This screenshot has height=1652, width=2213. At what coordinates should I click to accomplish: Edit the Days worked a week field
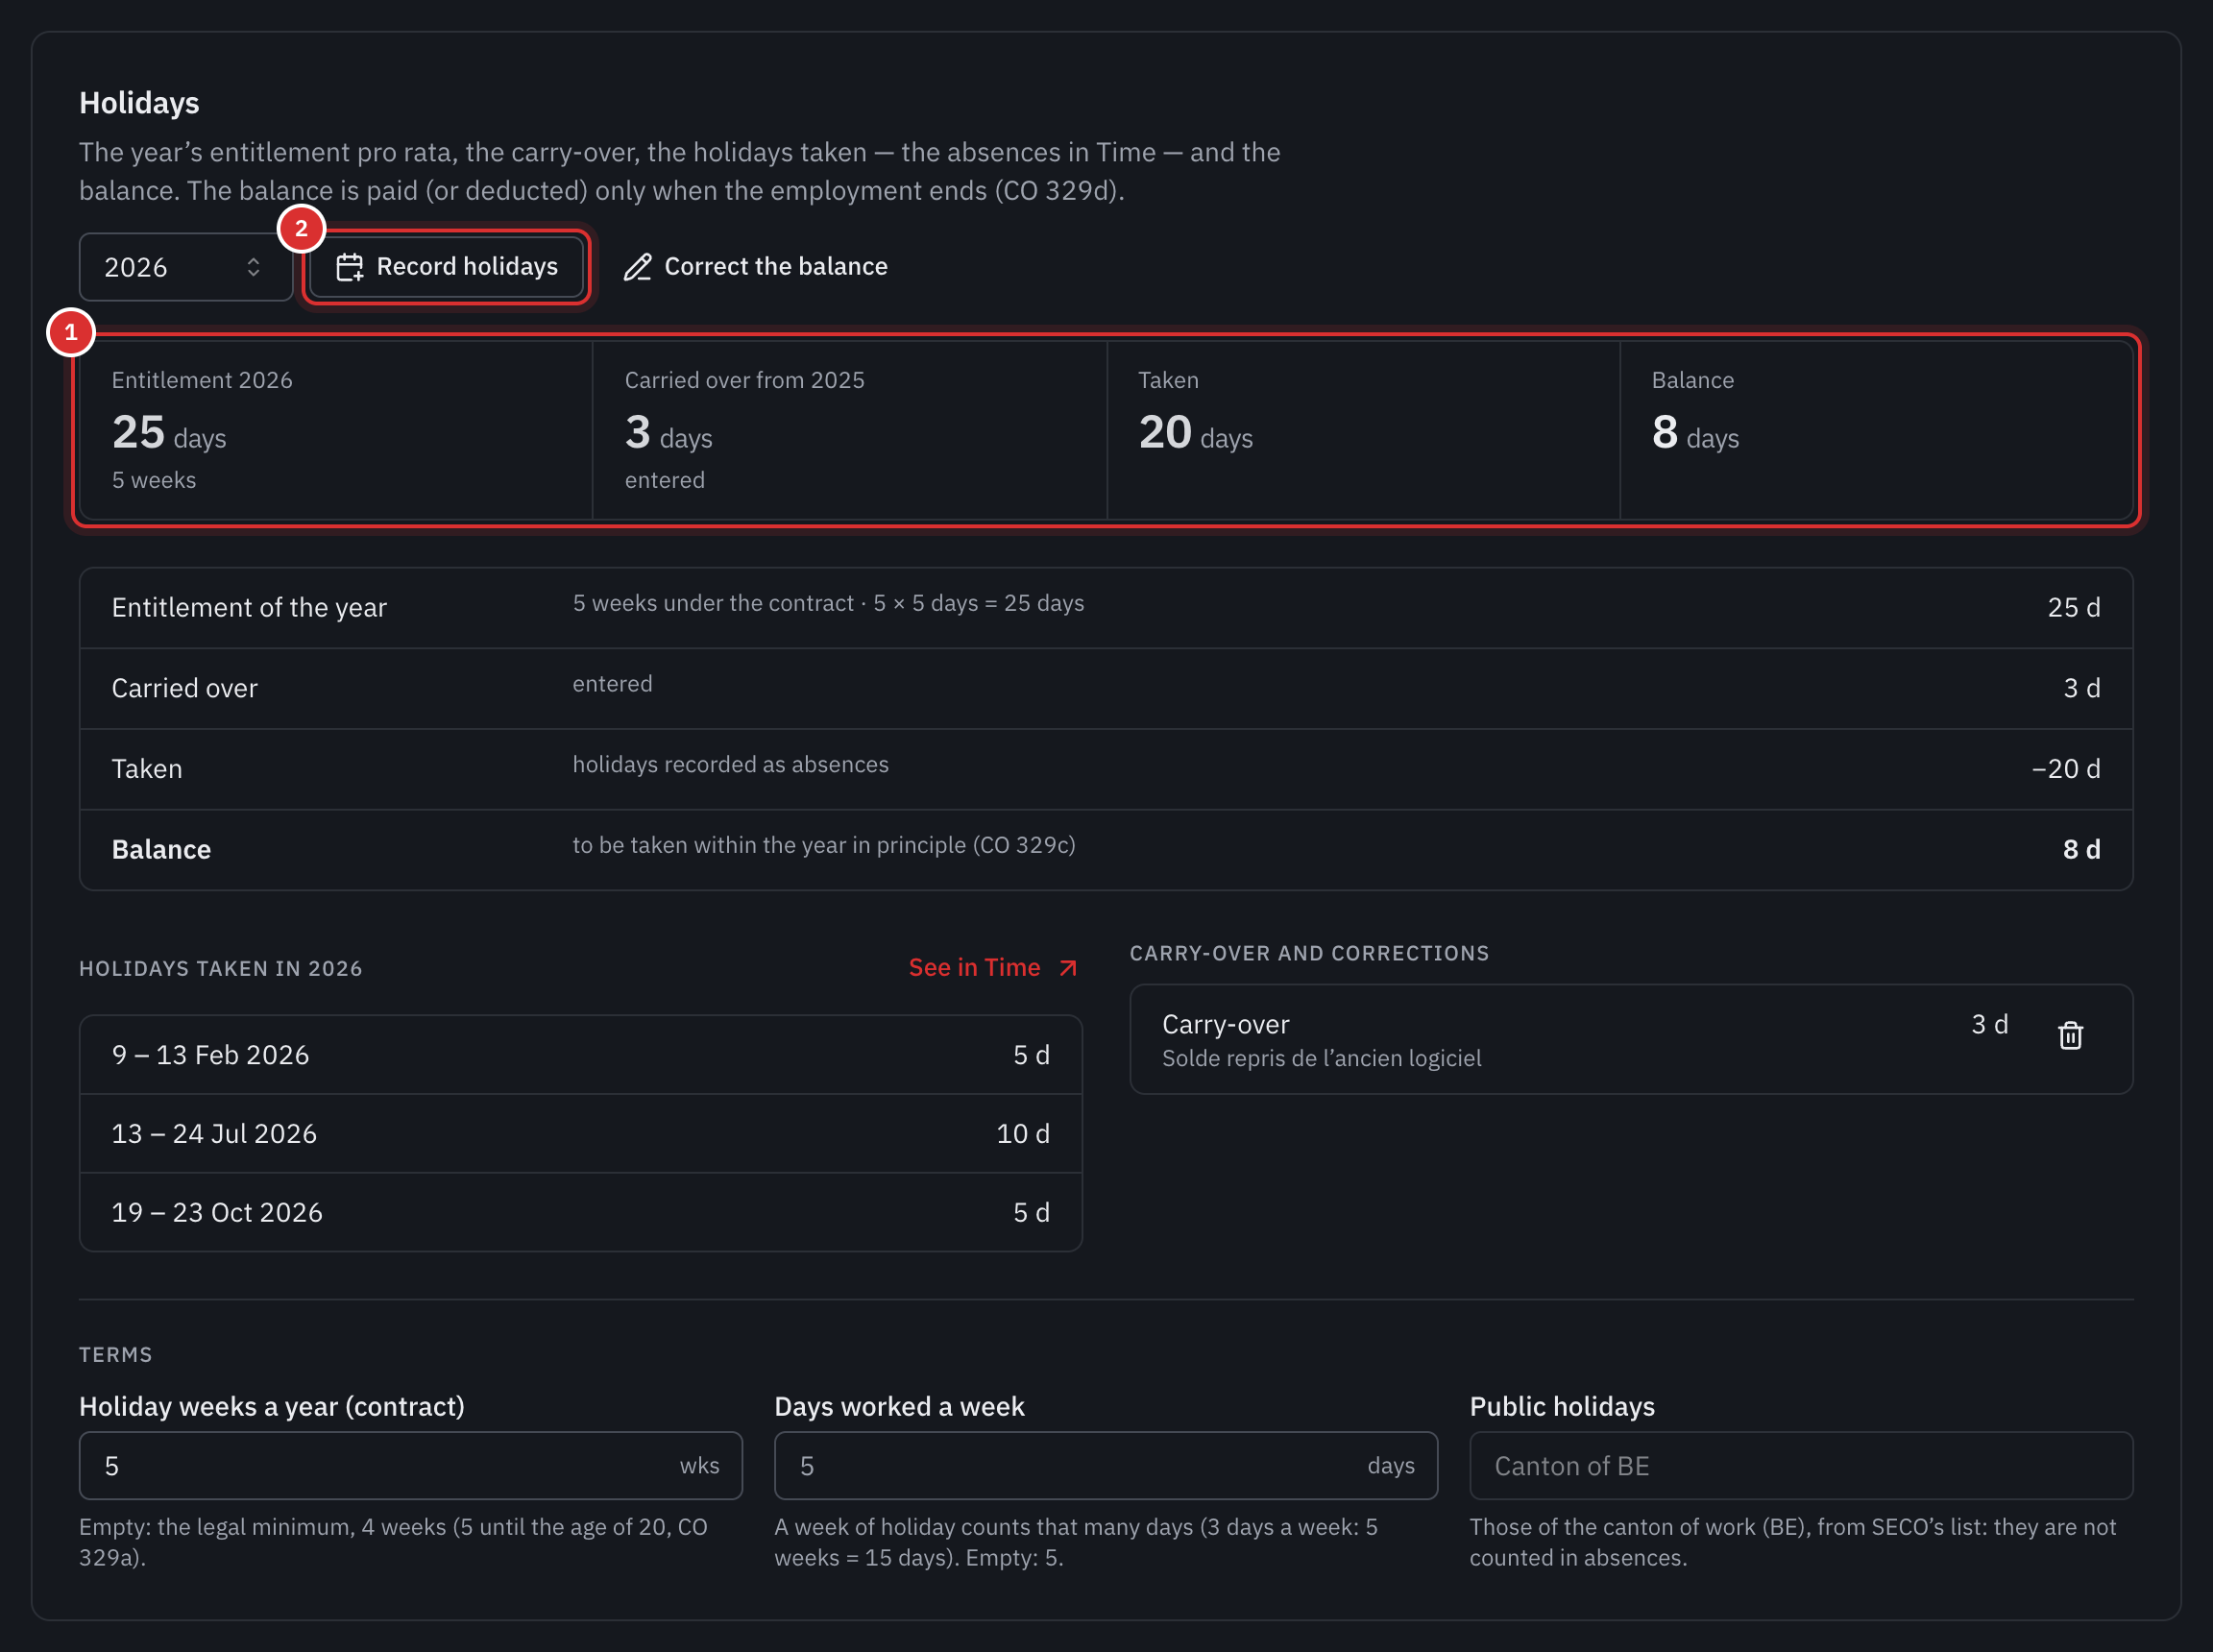(1105, 1465)
